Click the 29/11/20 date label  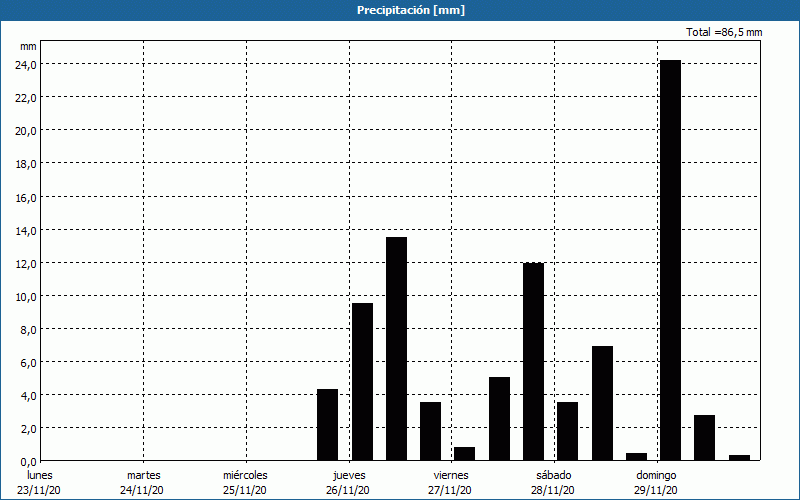(x=656, y=491)
